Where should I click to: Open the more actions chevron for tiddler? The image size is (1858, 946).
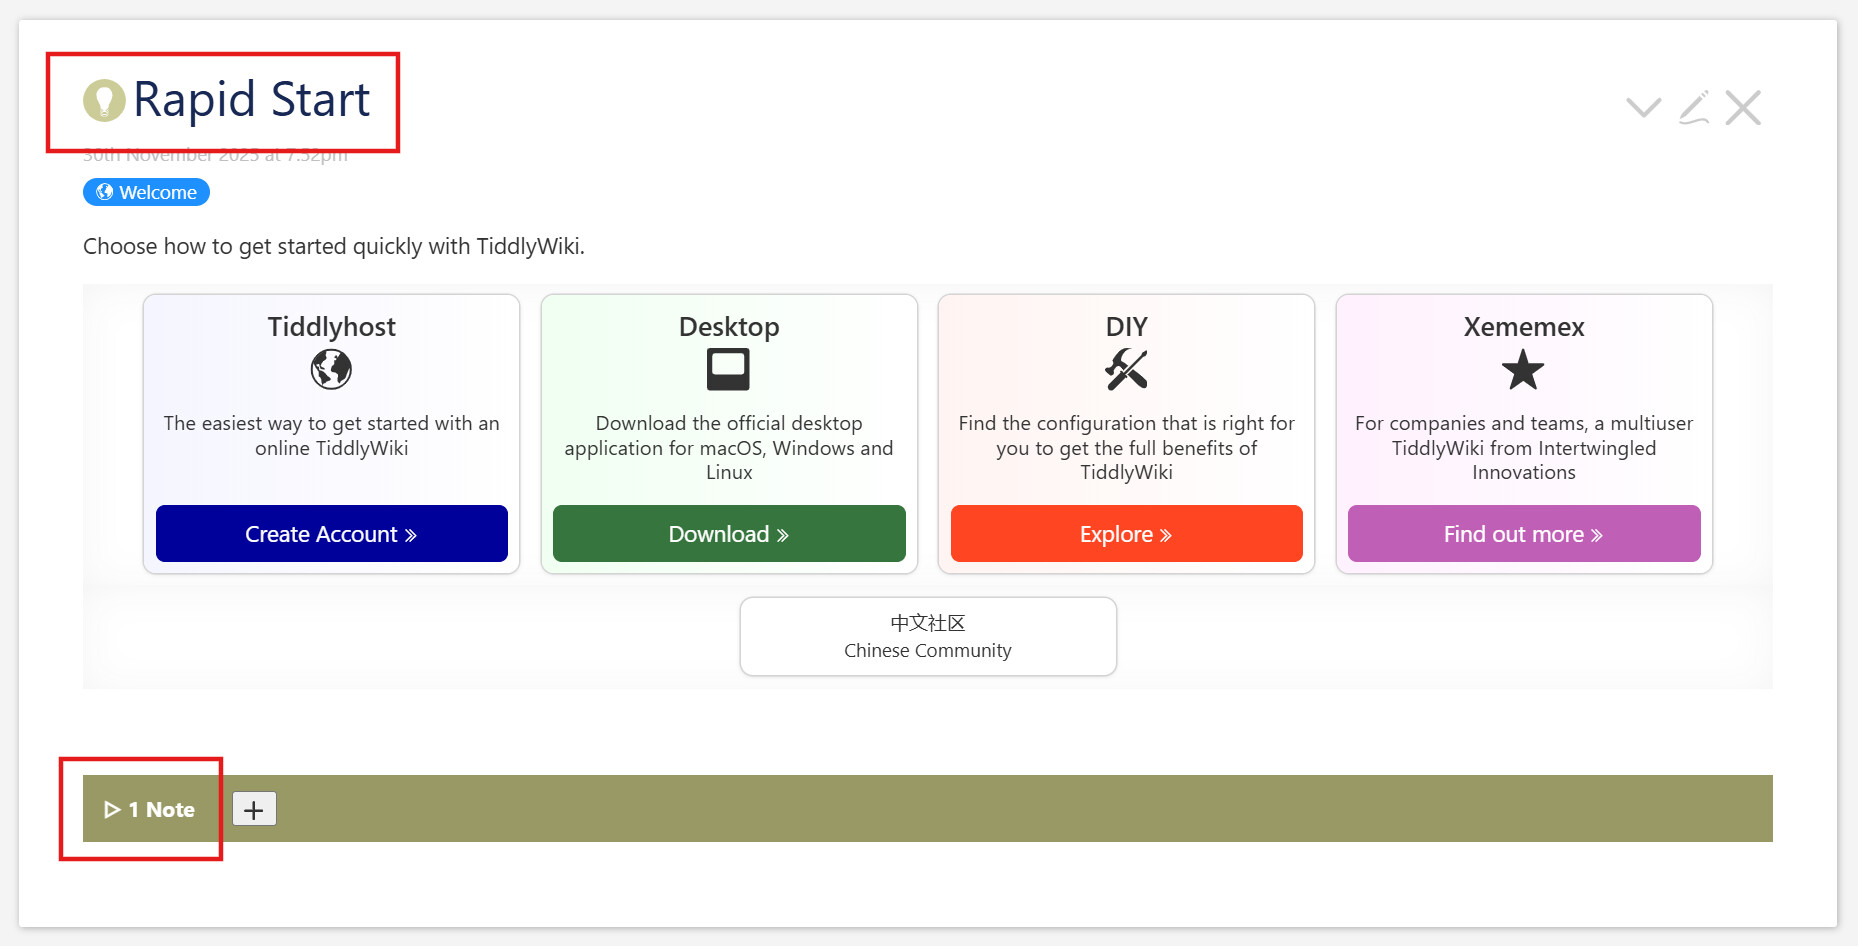coord(1643,107)
